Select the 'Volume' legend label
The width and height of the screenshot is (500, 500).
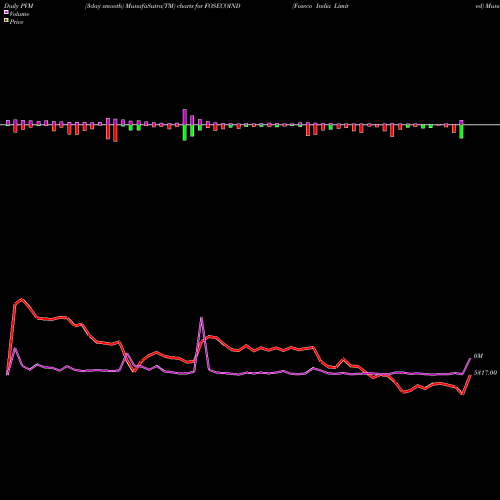coord(19,14)
